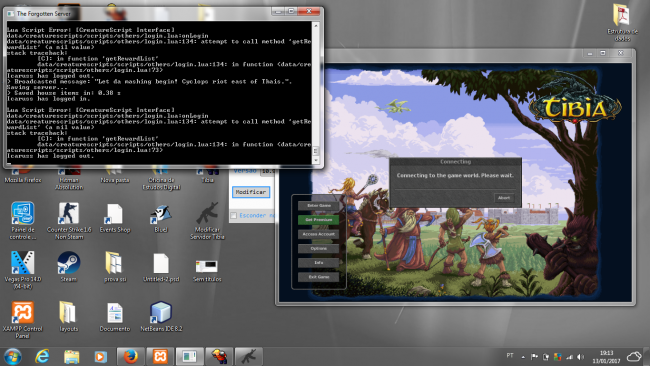Select the prova ssi folder icon
Screen dimensions: 650x366
(x=115, y=267)
